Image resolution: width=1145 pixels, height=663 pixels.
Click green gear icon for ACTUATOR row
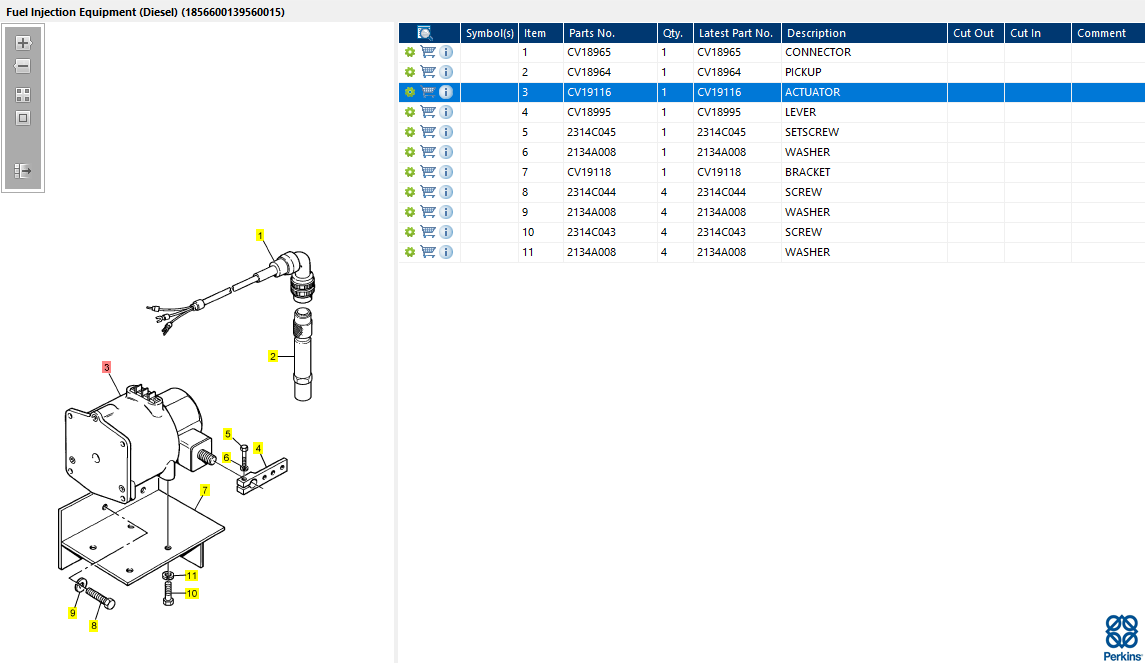(x=410, y=92)
